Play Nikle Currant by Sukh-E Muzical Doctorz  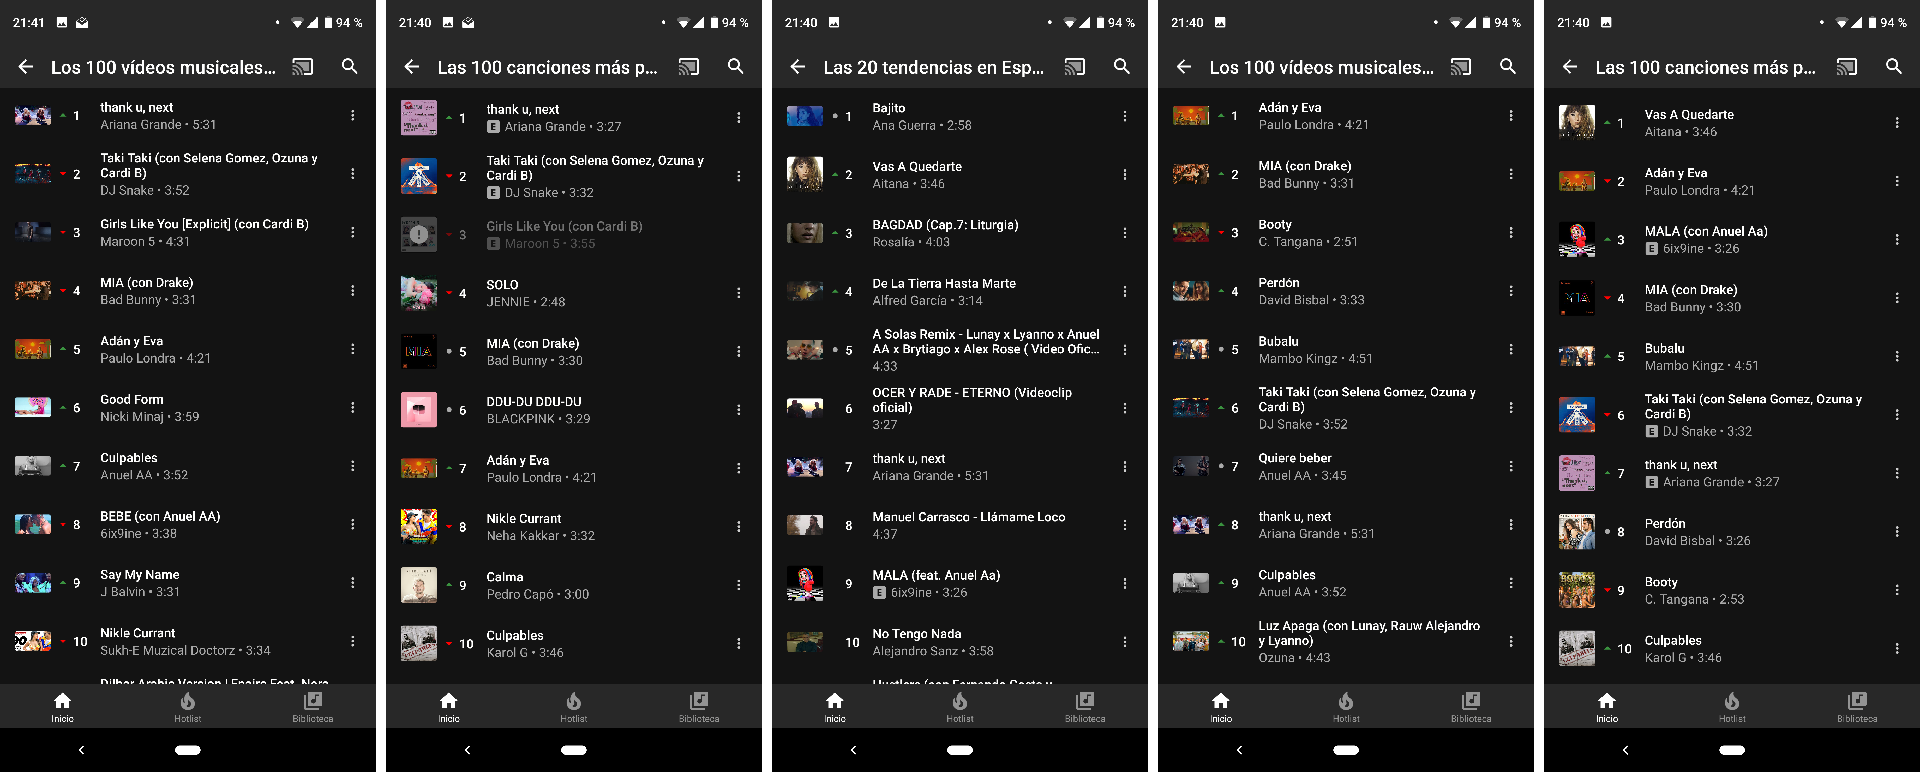188,641
